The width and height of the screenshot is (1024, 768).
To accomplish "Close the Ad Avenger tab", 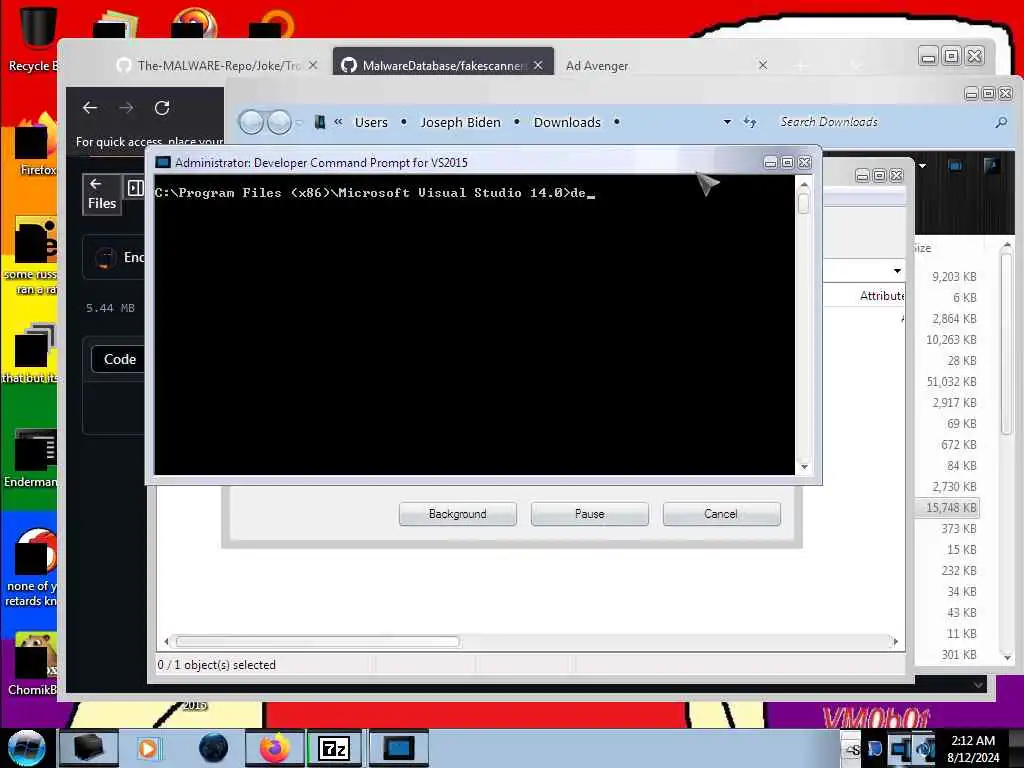I will pos(763,65).
